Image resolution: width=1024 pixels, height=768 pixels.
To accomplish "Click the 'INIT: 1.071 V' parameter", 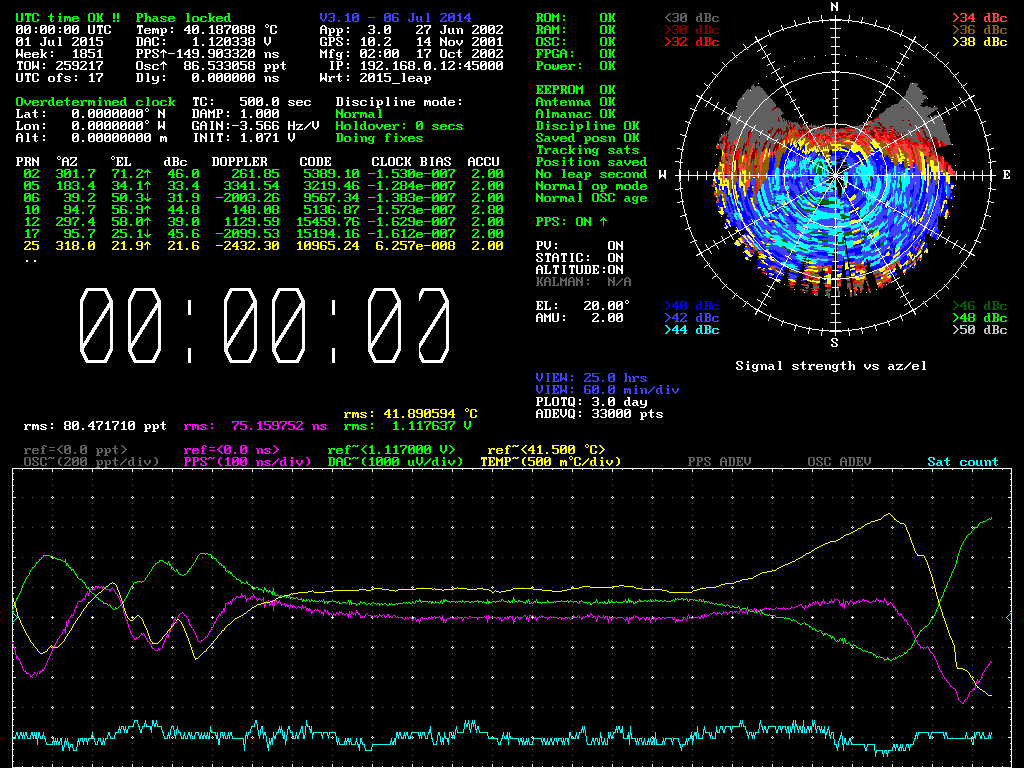I will coord(243,138).
